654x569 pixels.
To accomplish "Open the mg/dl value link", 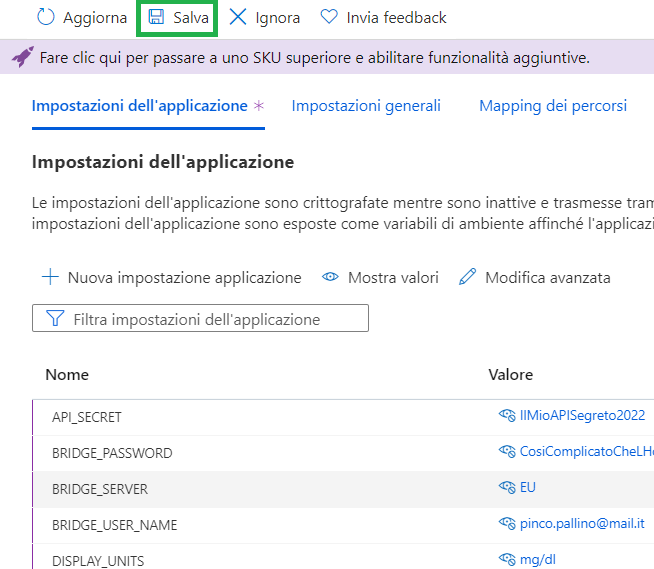I will (538, 559).
